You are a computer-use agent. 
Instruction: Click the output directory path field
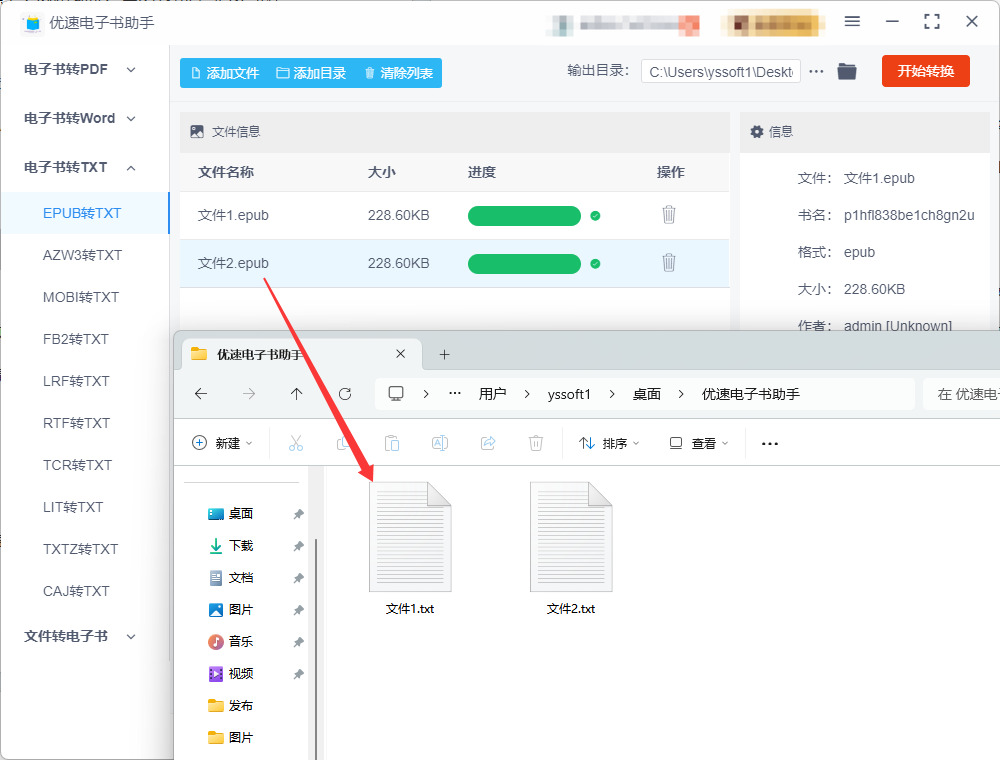point(721,71)
